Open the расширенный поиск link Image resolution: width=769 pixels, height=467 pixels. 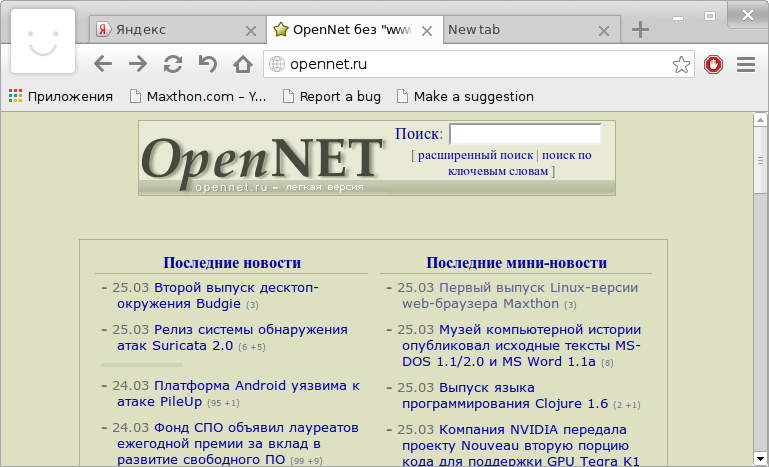(x=475, y=155)
